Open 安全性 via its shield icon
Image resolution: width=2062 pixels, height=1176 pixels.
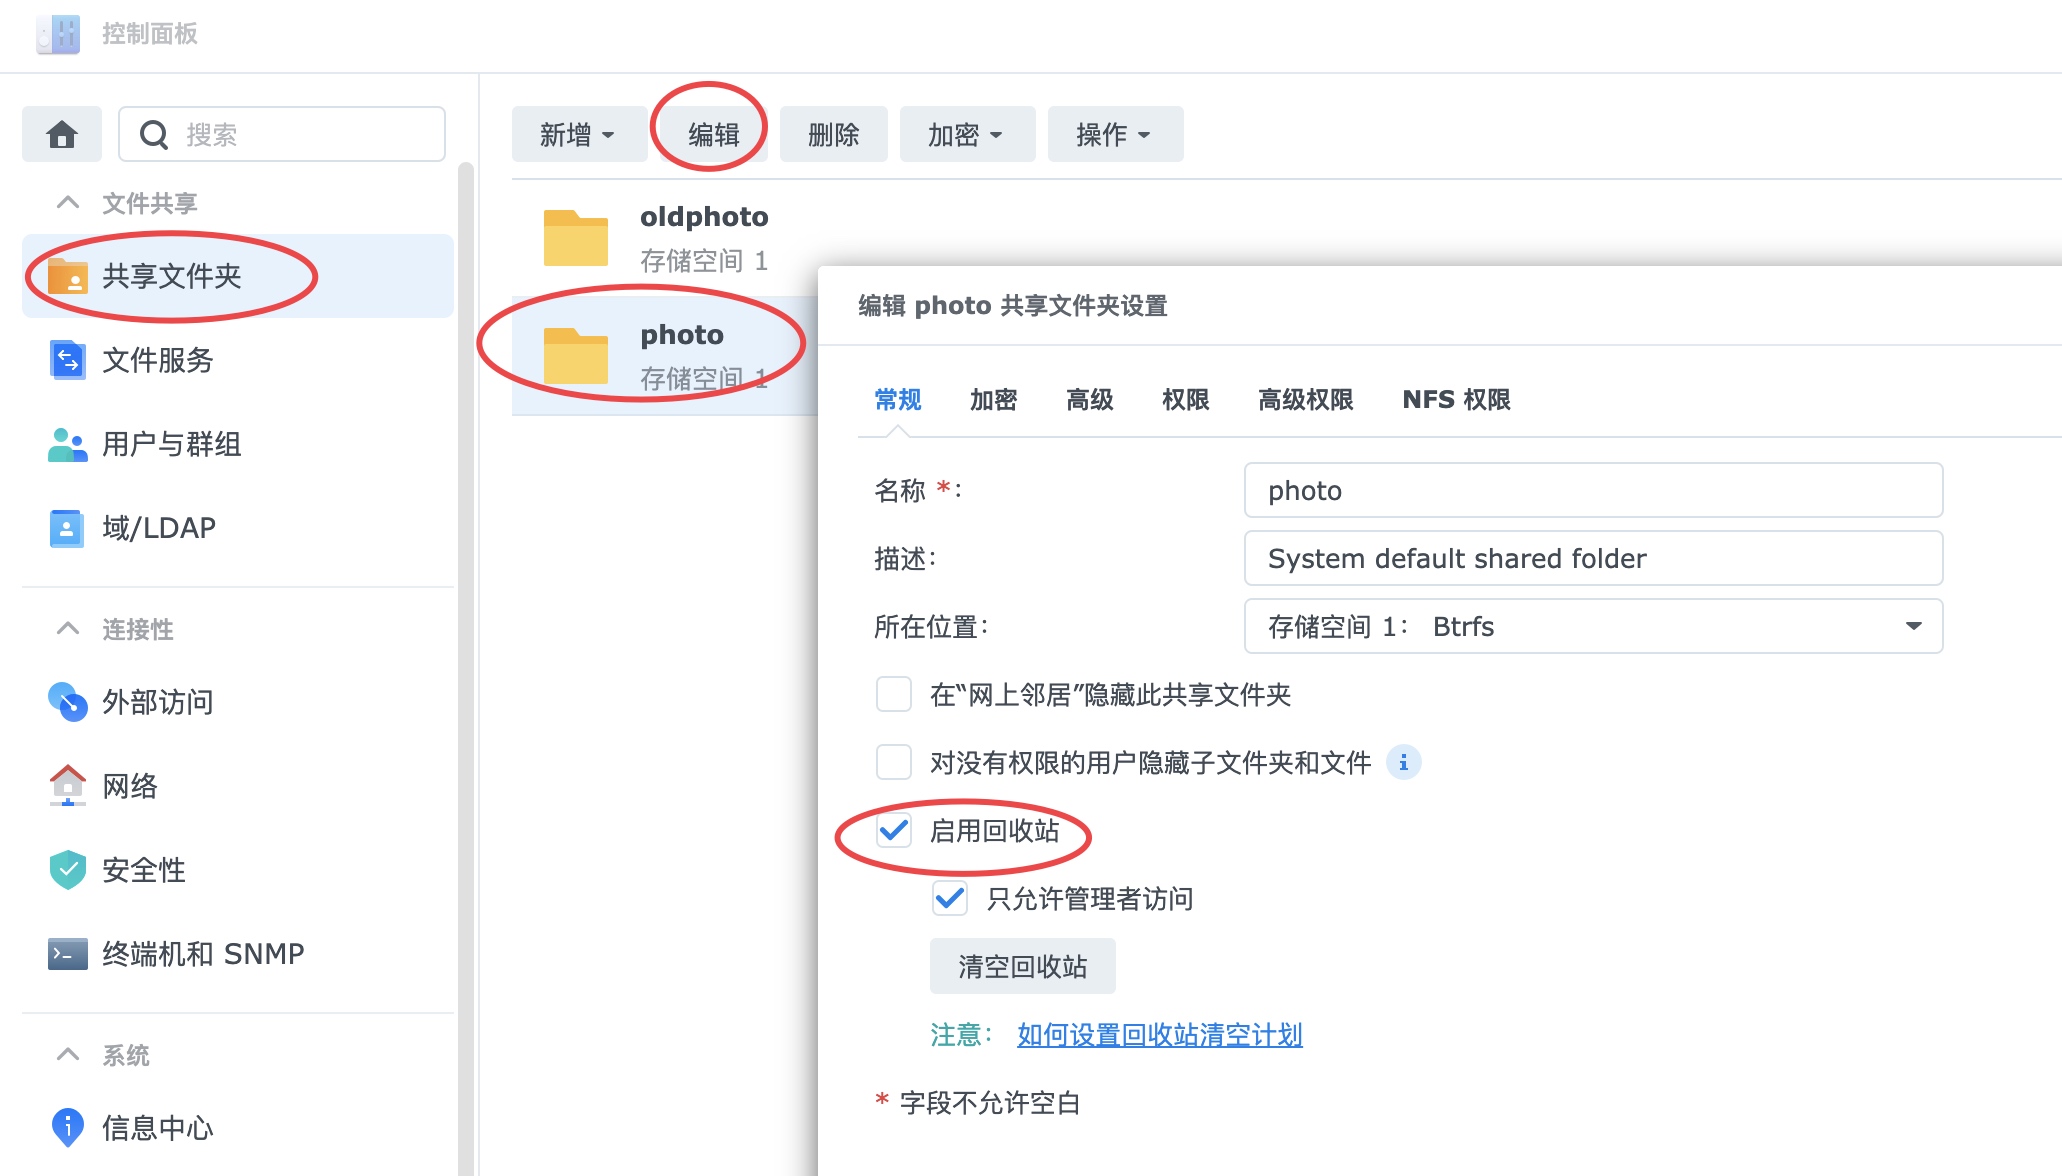68,870
